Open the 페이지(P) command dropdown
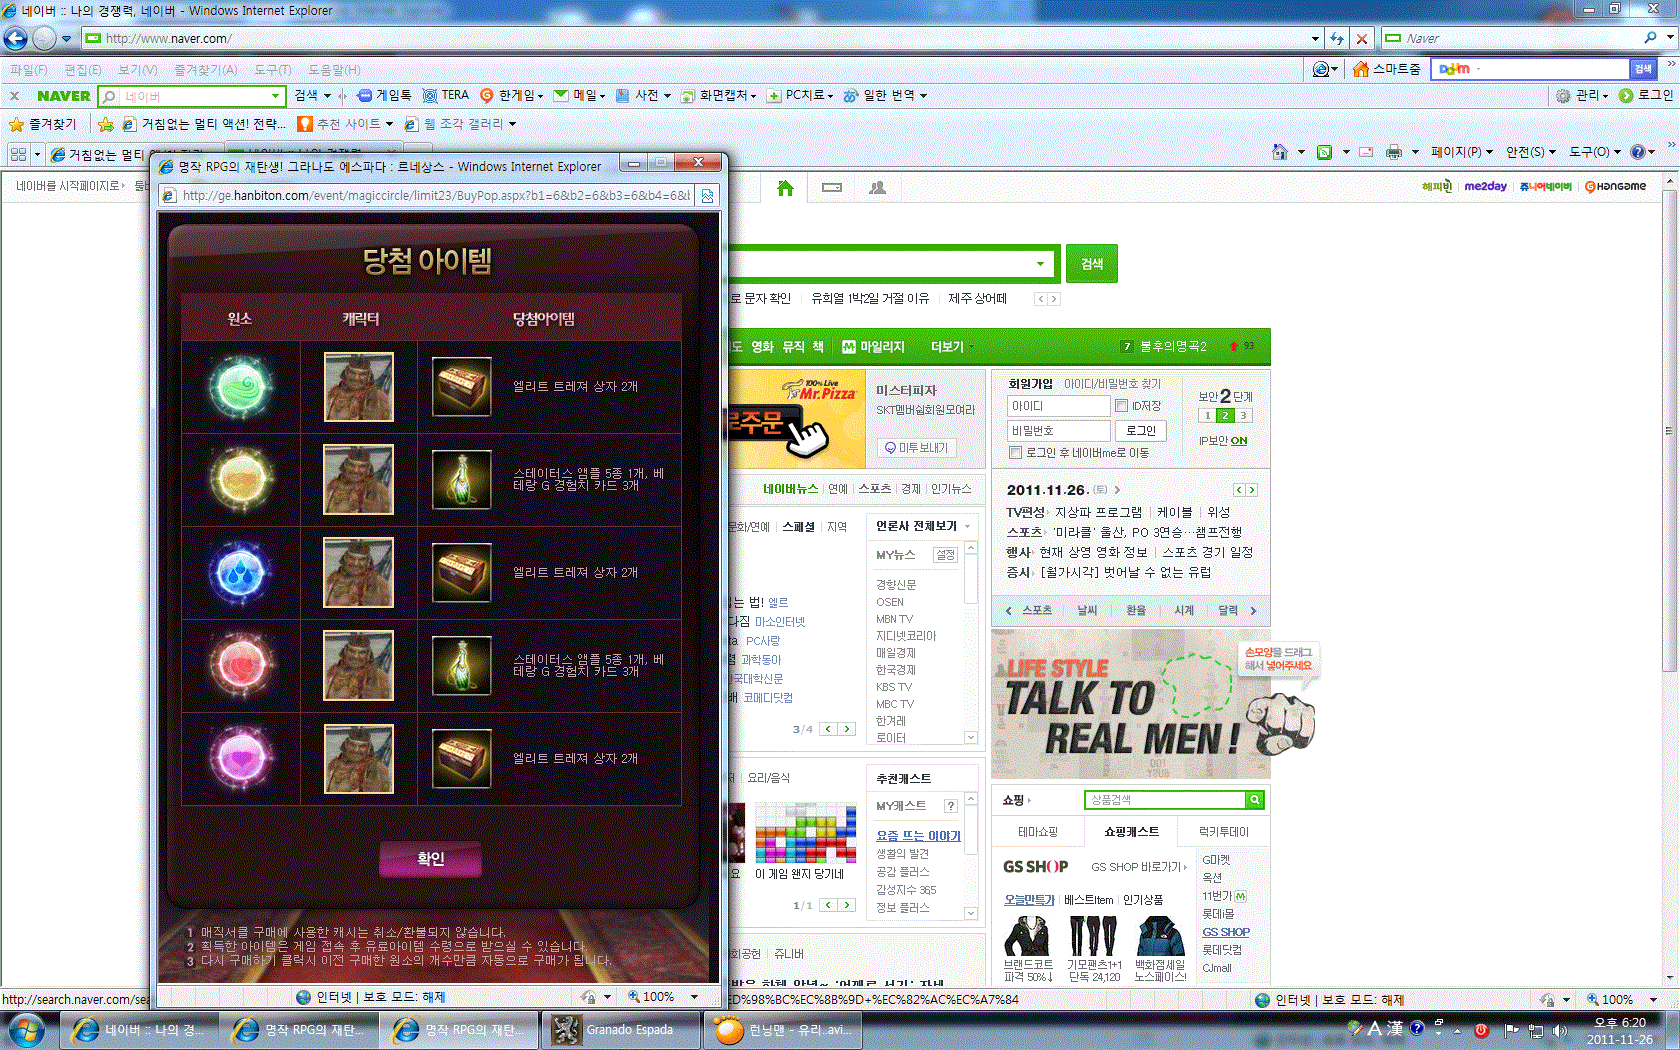Viewport: 1680px width, 1050px height. [x=1461, y=152]
